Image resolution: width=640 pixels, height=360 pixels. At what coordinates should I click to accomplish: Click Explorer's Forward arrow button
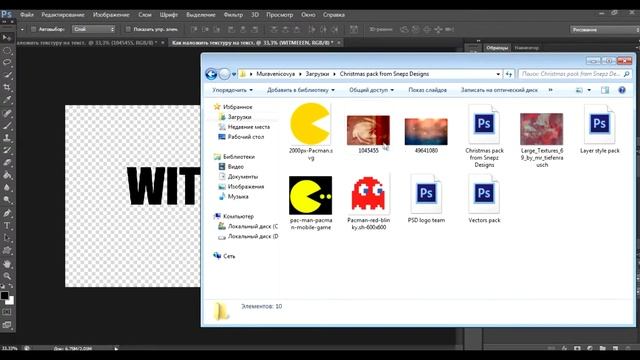pyautogui.click(x=224, y=74)
